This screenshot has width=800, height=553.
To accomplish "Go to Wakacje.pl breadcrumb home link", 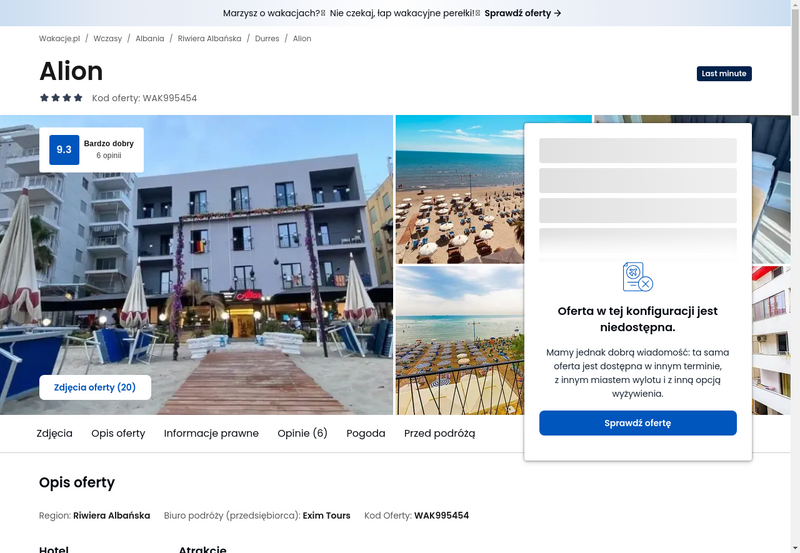I will pos(59,39).
